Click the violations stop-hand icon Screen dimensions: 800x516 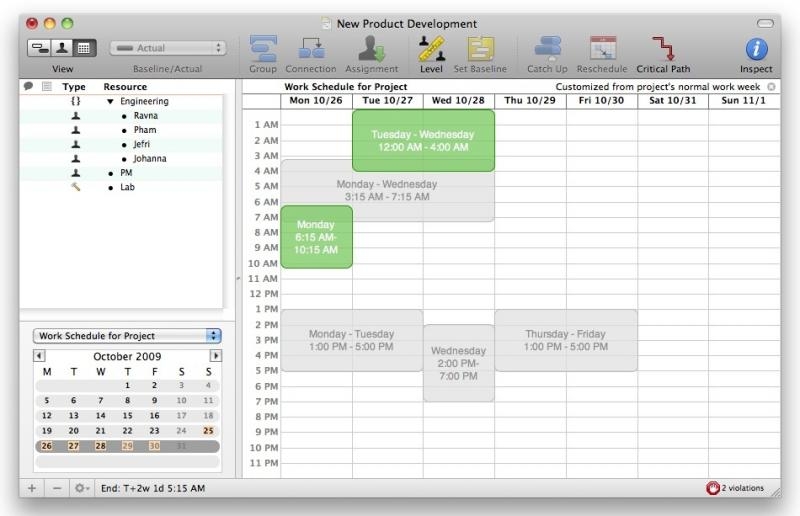(x=713, y=488)
